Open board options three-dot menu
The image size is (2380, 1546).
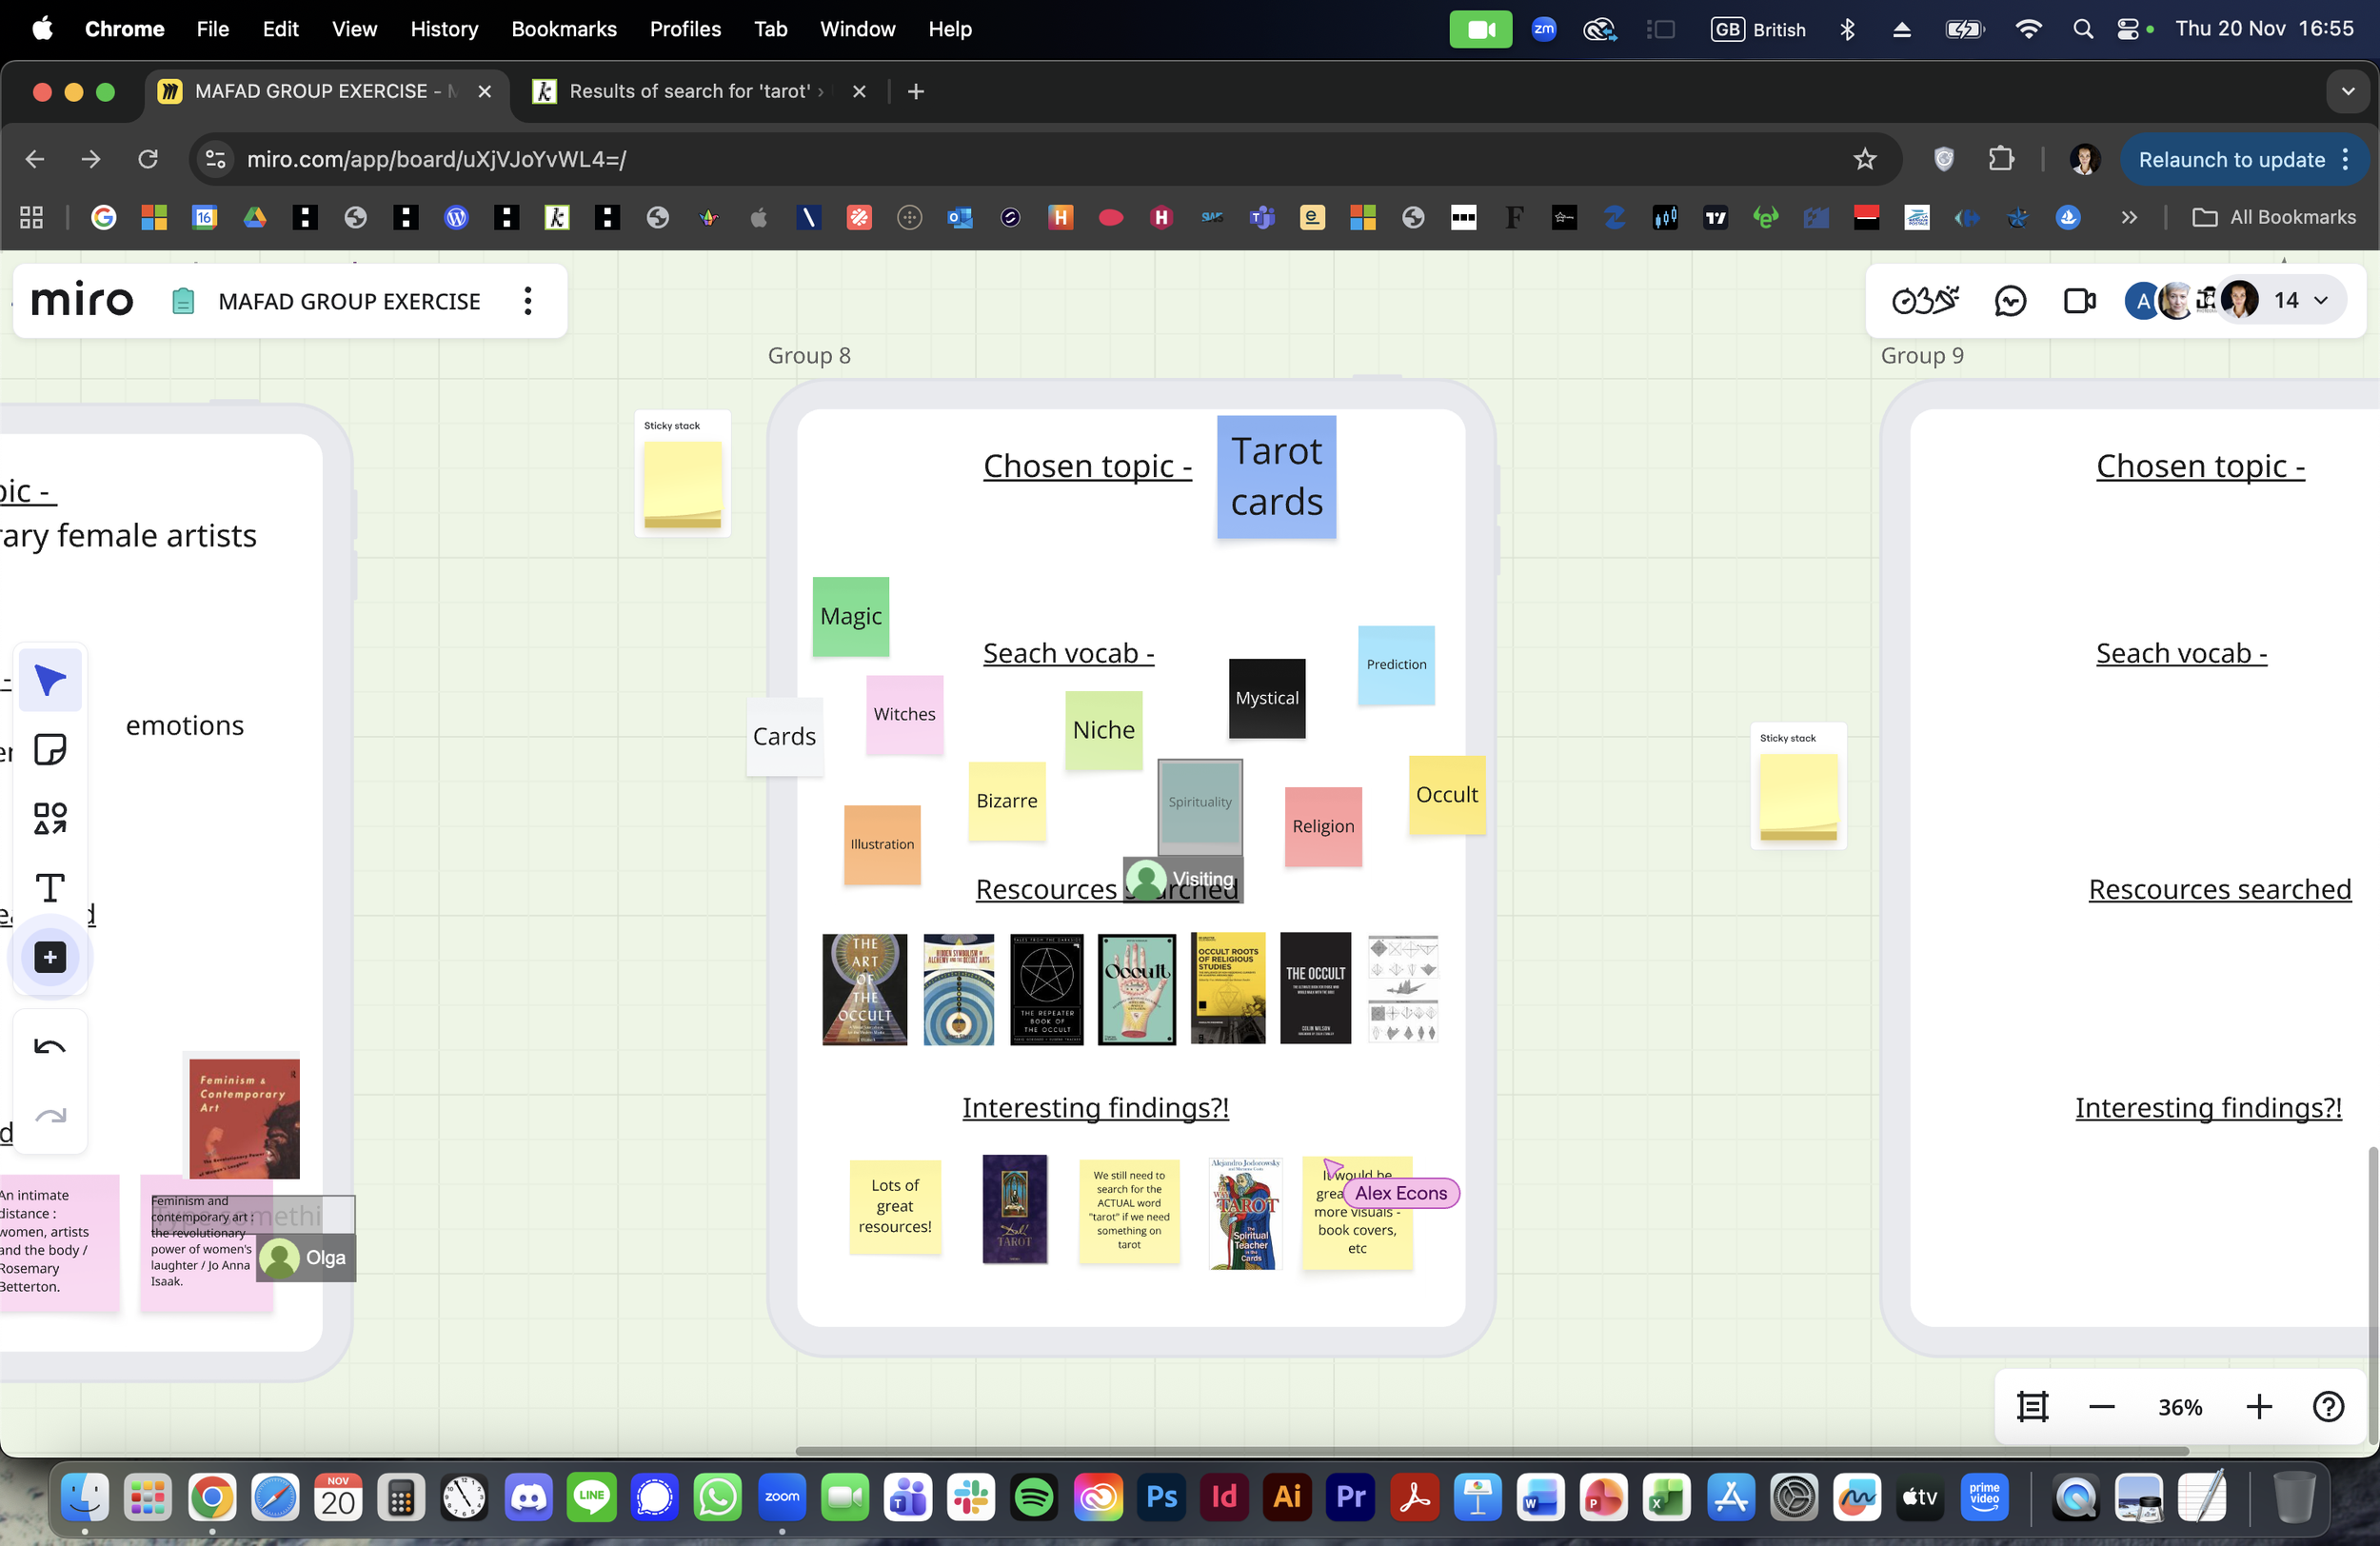point(528,301)
